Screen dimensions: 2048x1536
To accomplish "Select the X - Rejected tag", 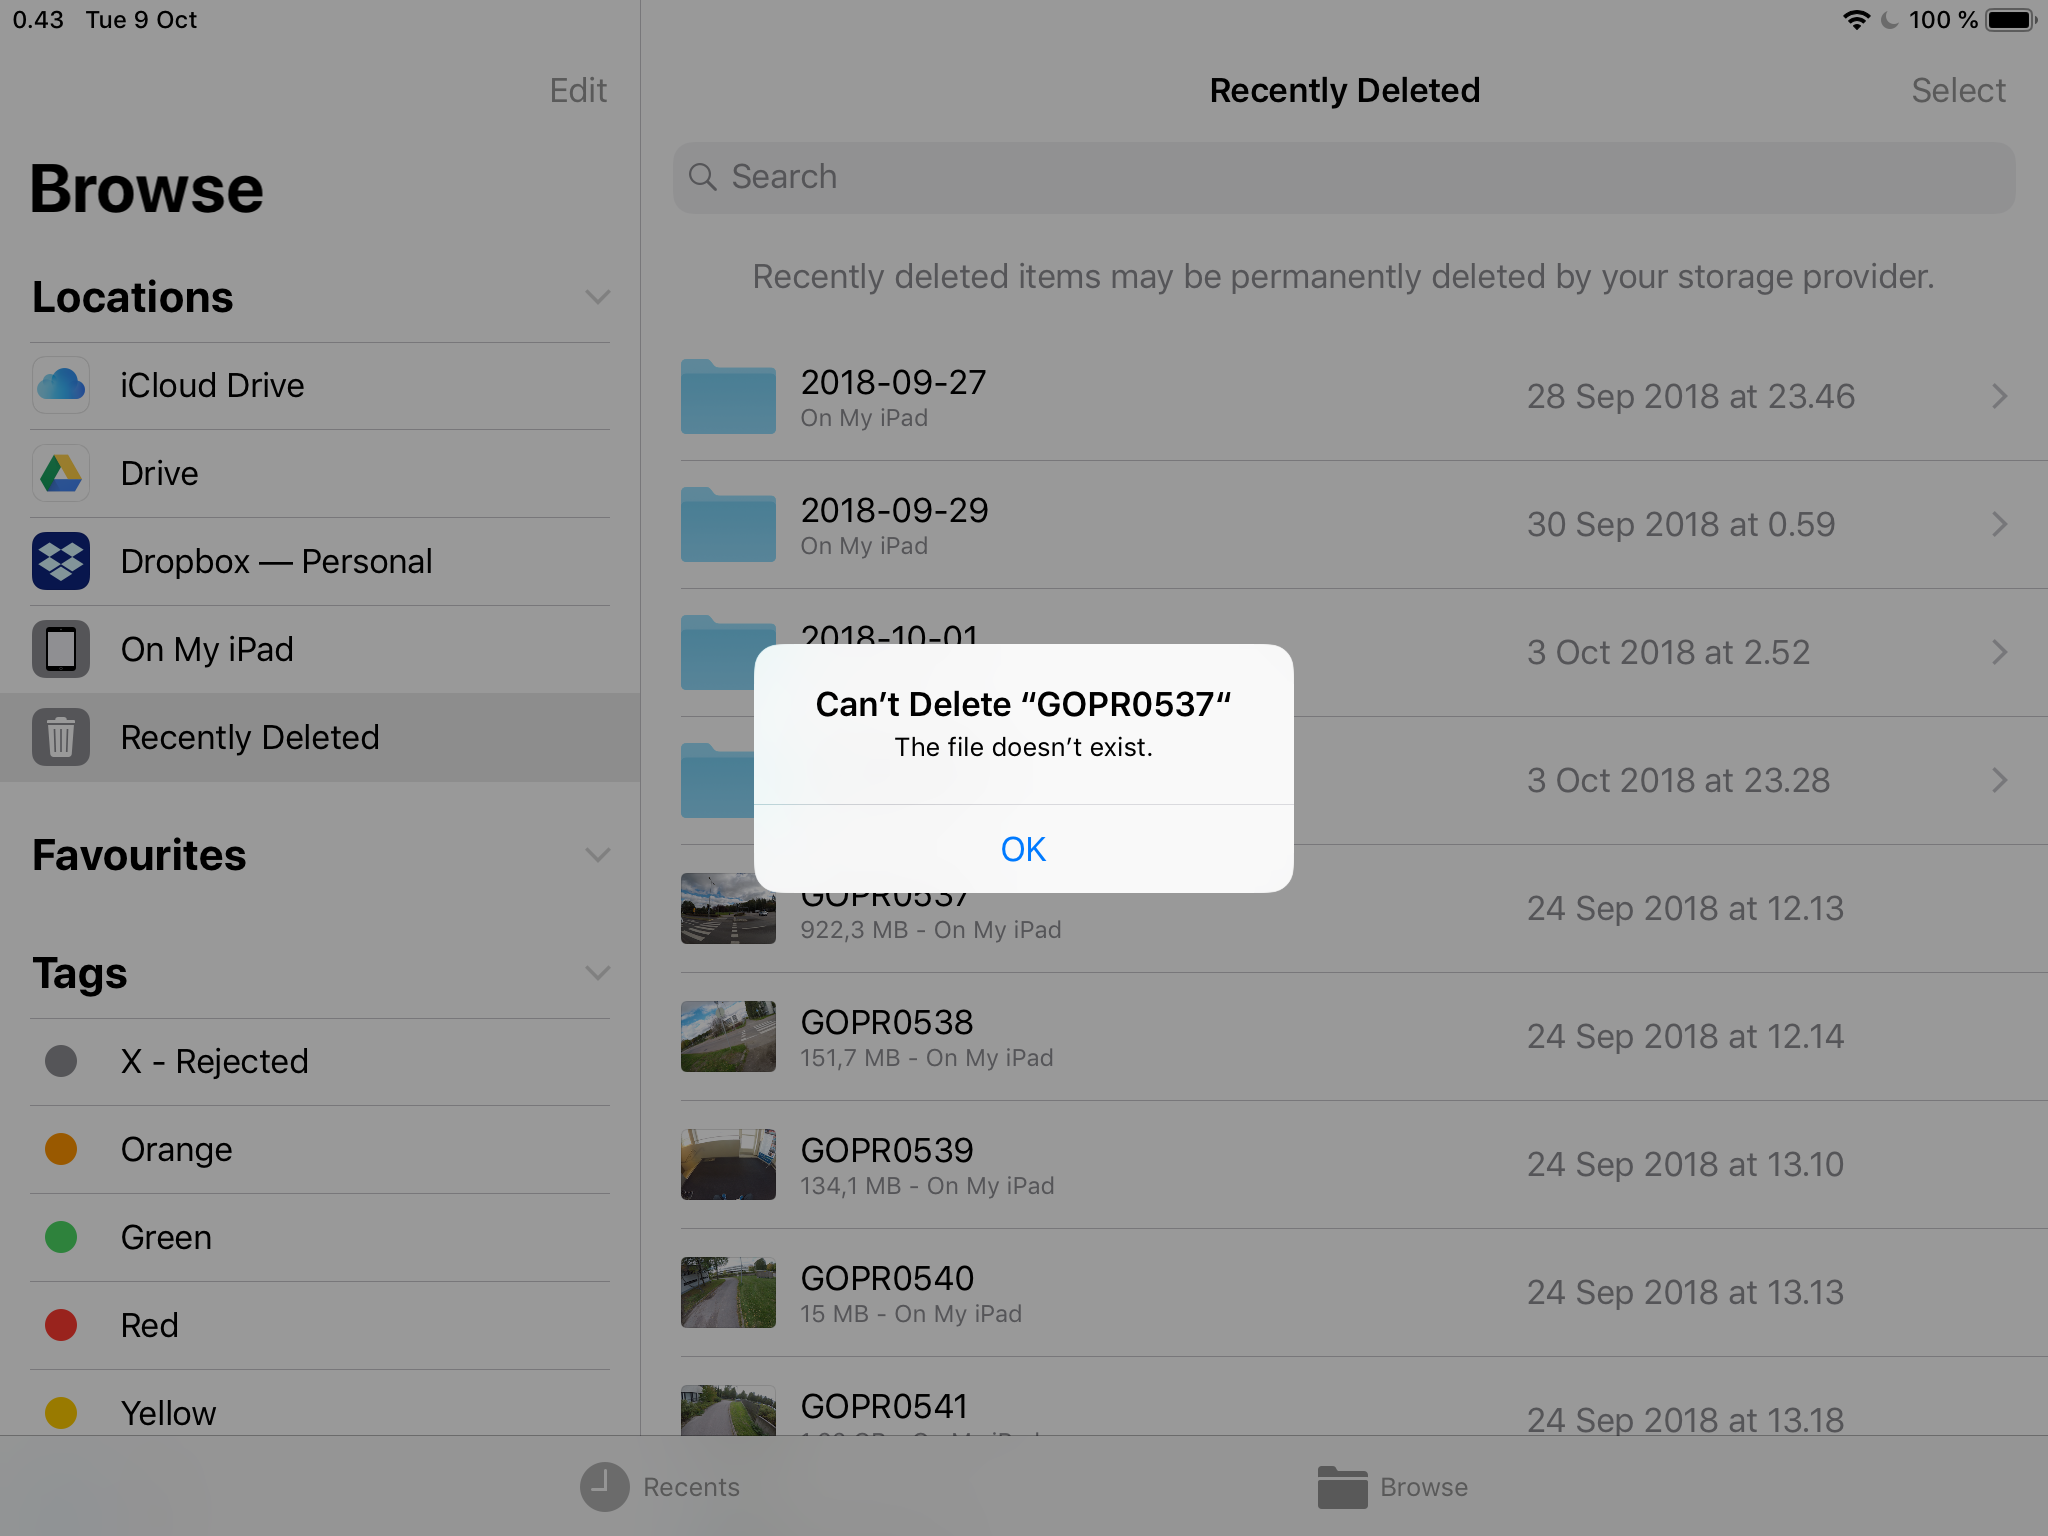I will click(214, 1061).
